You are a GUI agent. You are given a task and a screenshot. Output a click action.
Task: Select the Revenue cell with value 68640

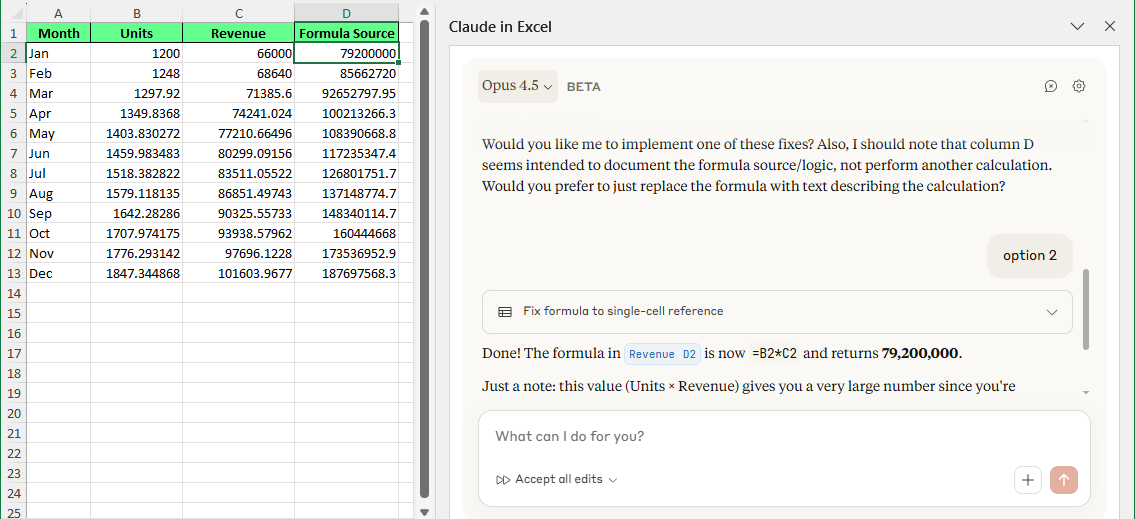(x=238, y=73)
